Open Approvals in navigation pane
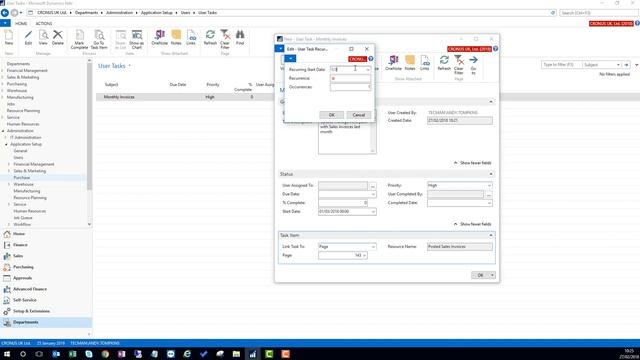The width and height of the screenshot is (640, 360). tap(22, 278)
